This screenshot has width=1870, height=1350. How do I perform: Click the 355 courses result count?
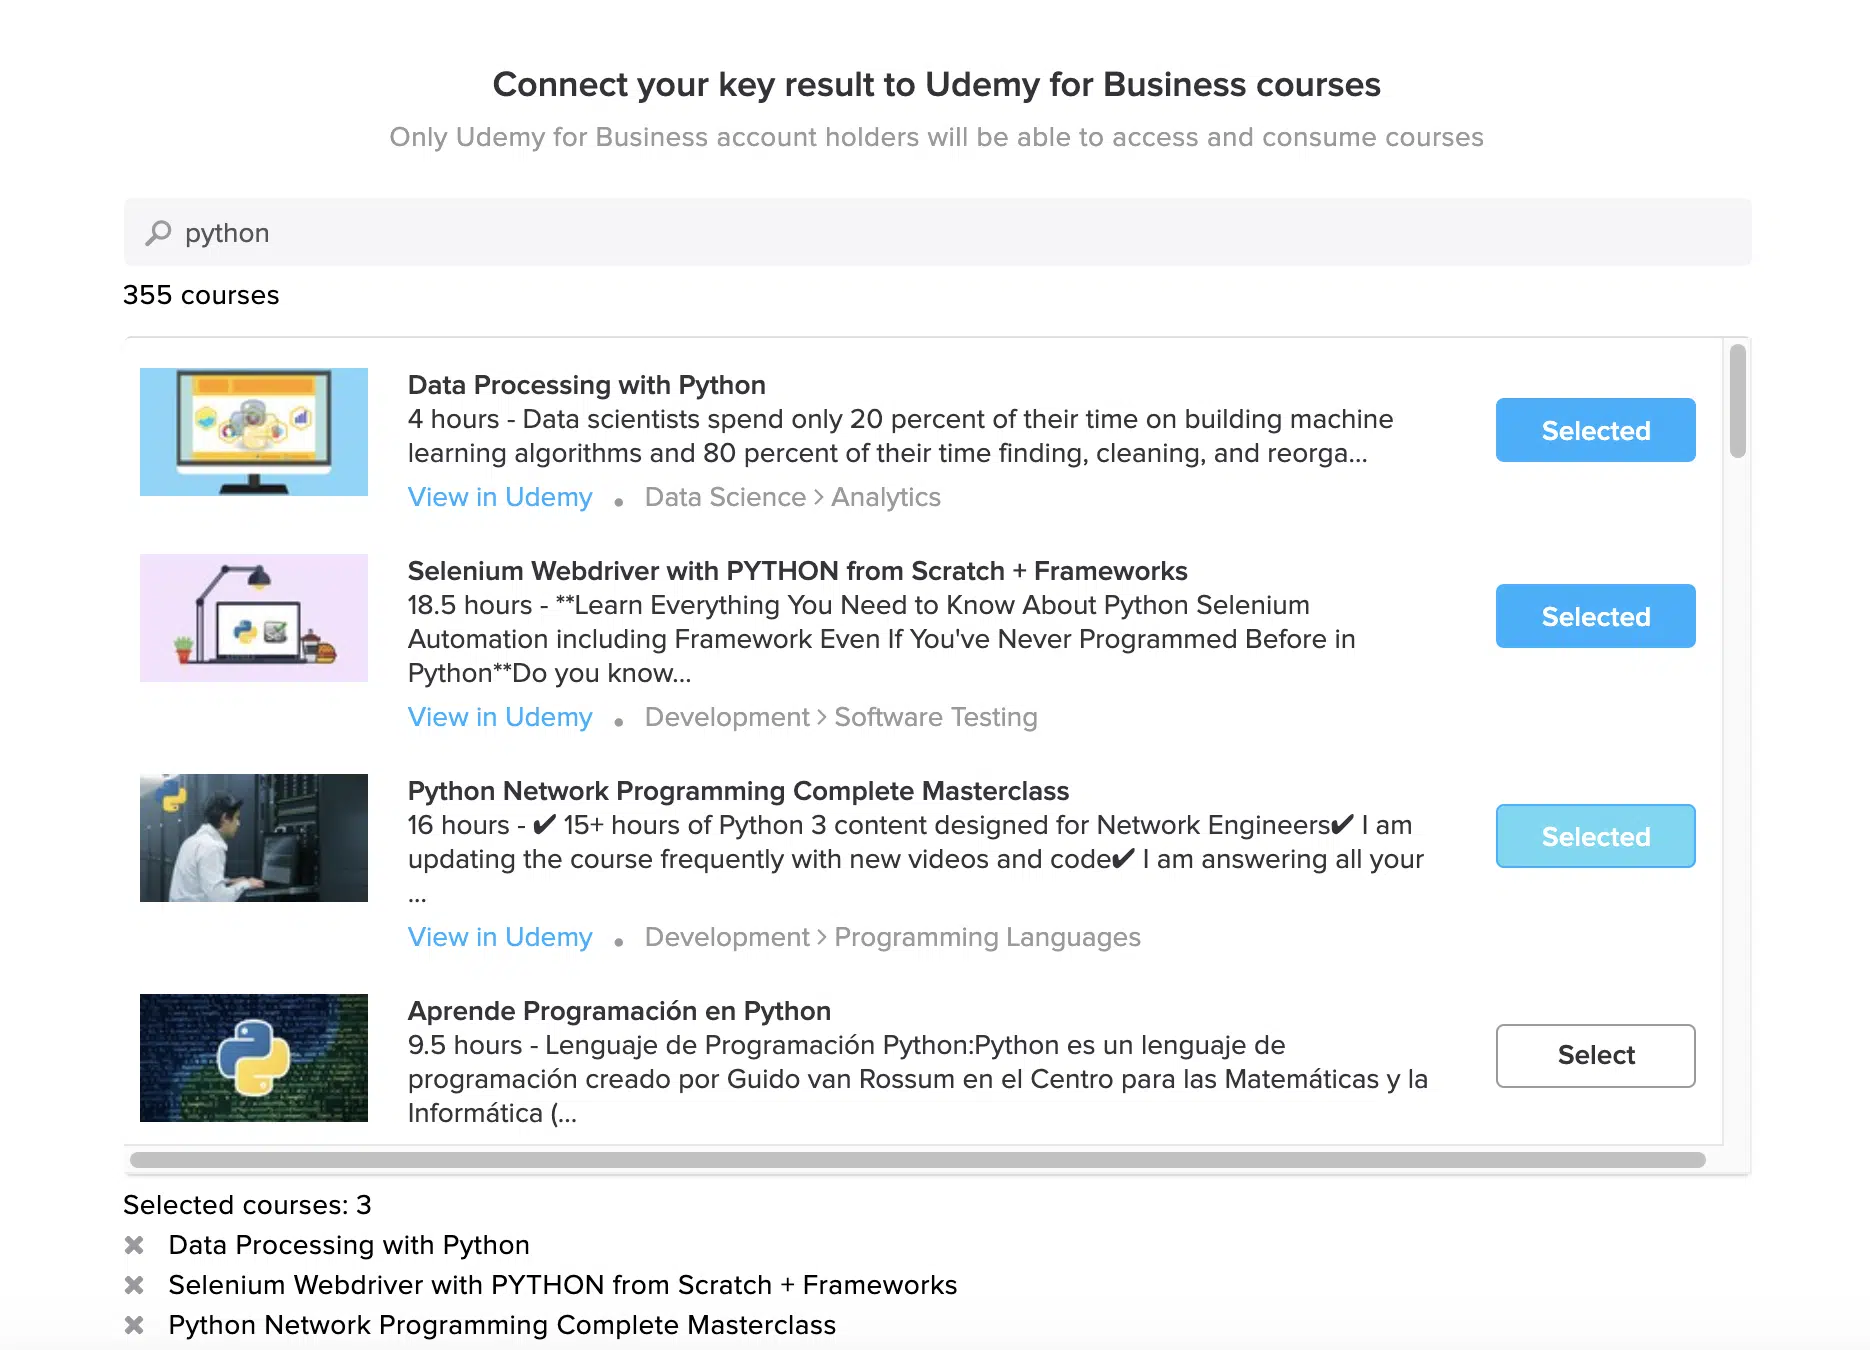[x=201, y=295]
